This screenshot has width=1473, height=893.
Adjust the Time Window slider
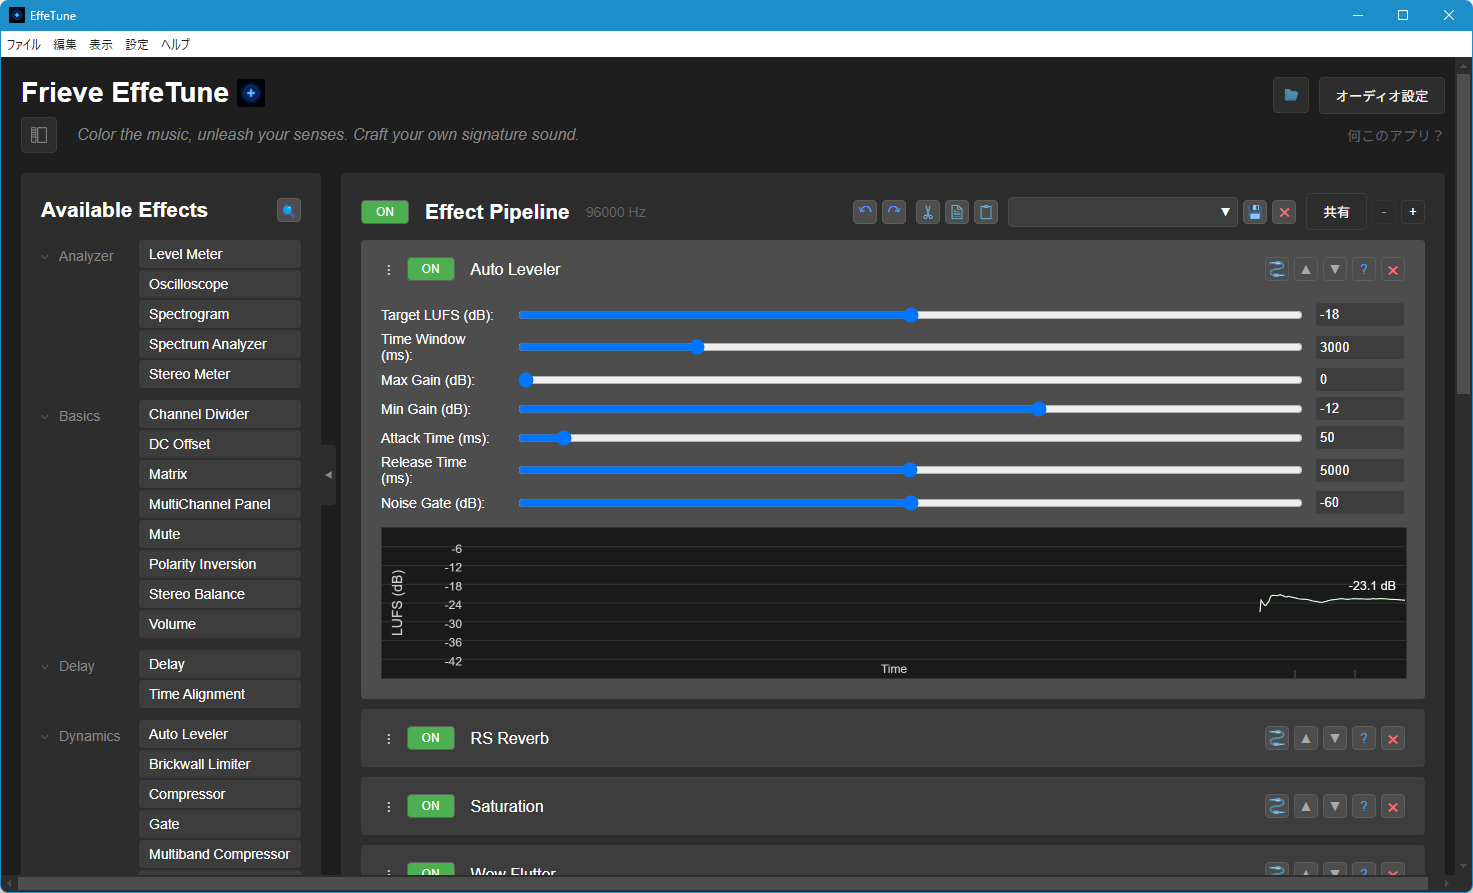click(x=910, y=347)
